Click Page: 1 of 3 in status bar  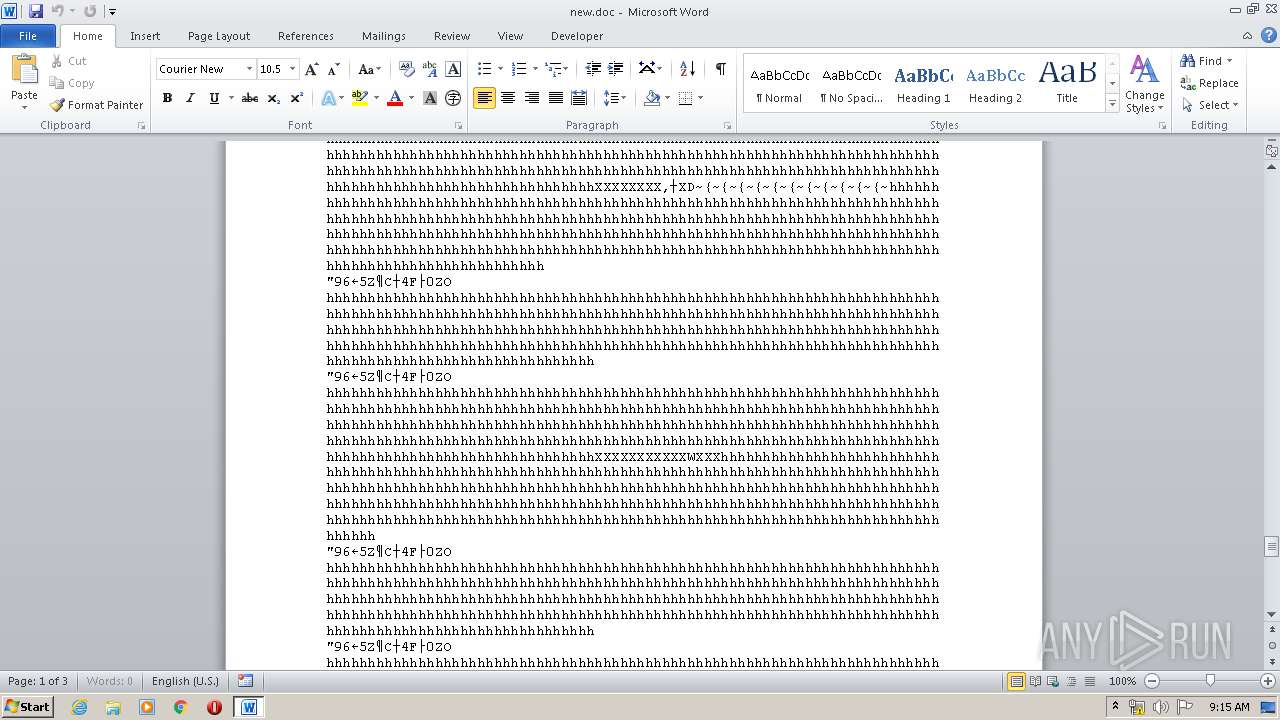(x=38, y=681)
